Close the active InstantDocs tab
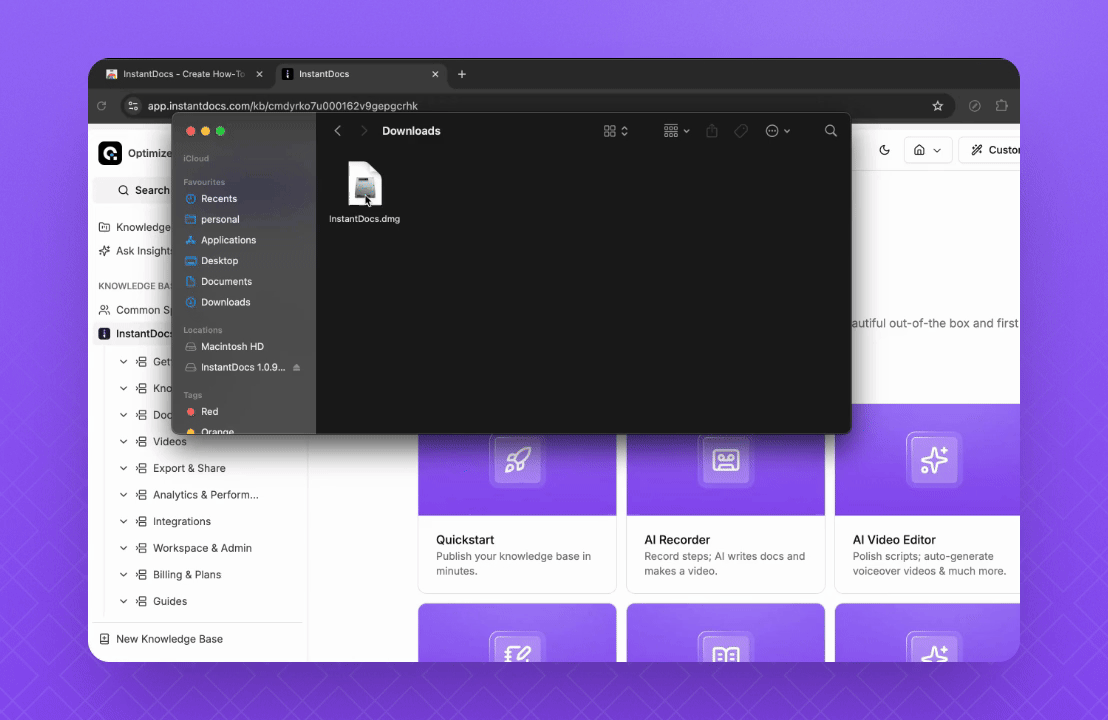This screenshot has width=1108, height=720. point(435,74)
